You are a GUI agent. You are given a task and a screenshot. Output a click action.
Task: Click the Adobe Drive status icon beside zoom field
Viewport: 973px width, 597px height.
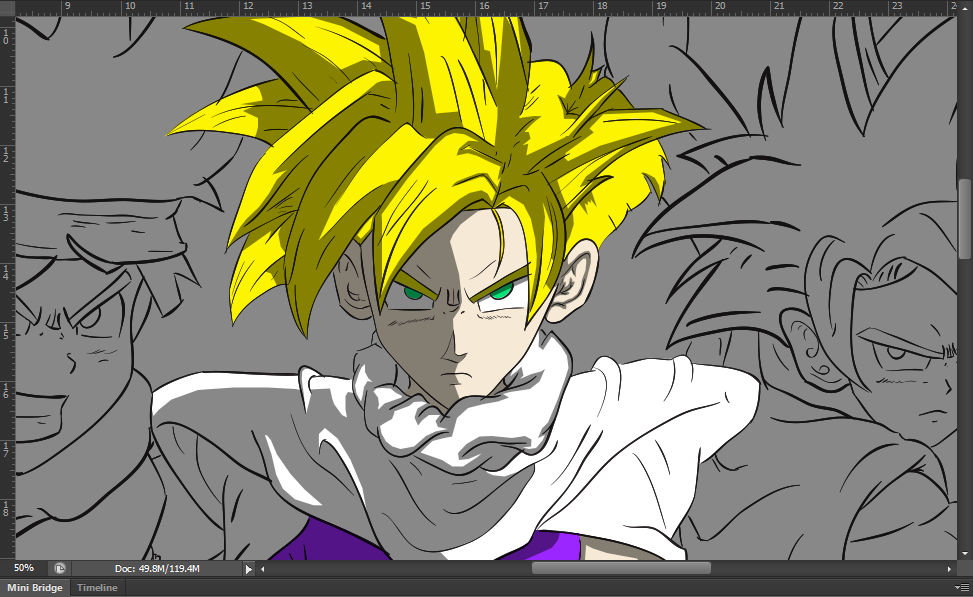pyautogui.click(x=59, y=568)
